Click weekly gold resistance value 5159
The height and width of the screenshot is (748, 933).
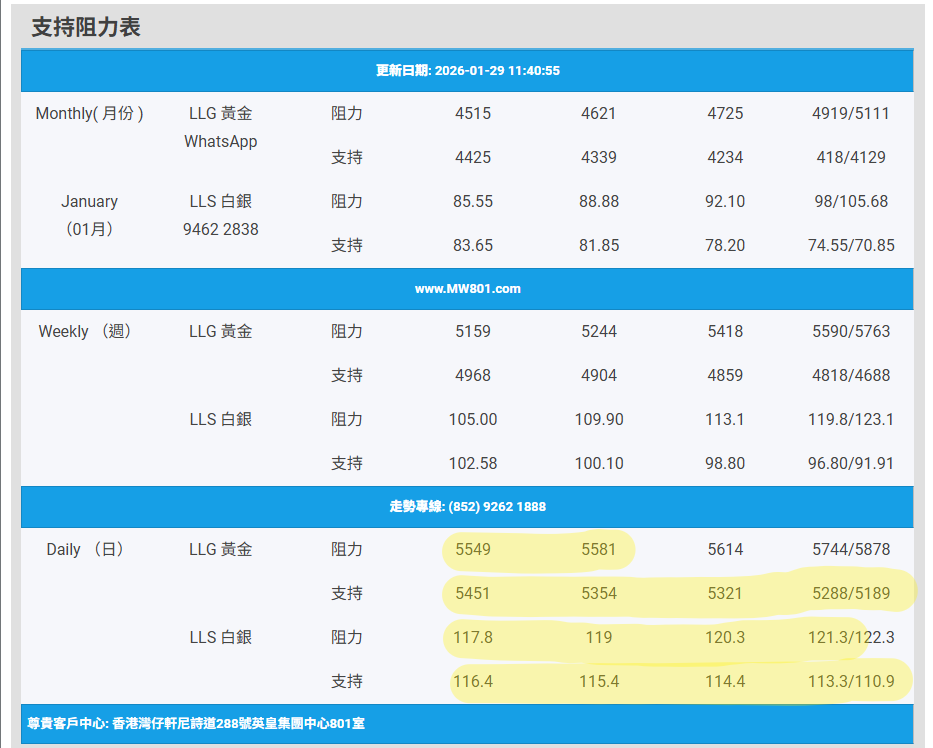(x=473, y=332)
